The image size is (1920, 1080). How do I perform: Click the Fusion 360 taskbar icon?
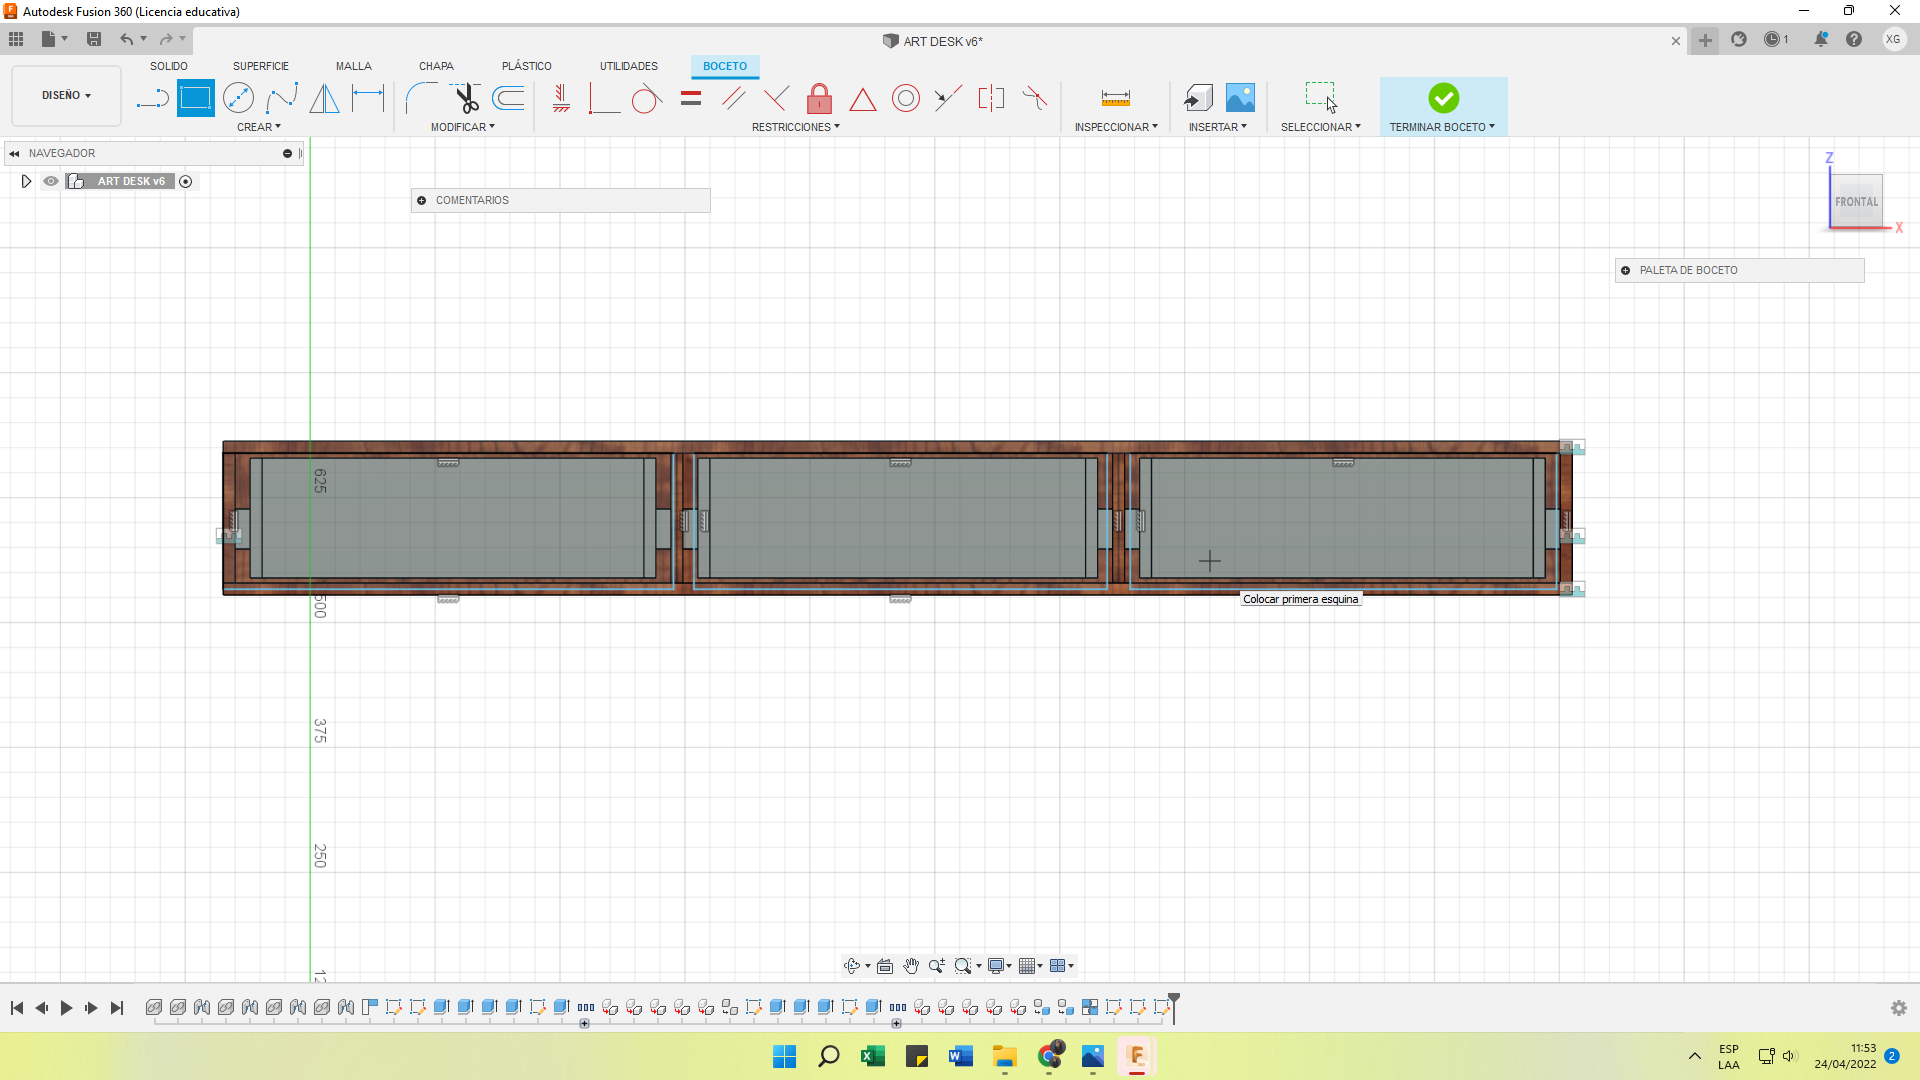click(1138, 1056)
